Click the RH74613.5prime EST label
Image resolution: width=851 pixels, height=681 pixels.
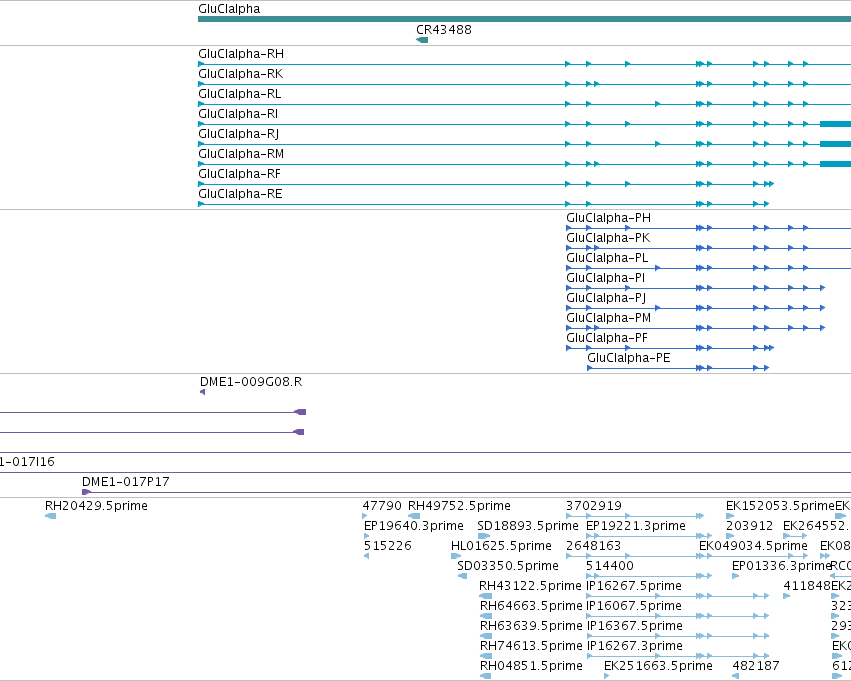531,646
